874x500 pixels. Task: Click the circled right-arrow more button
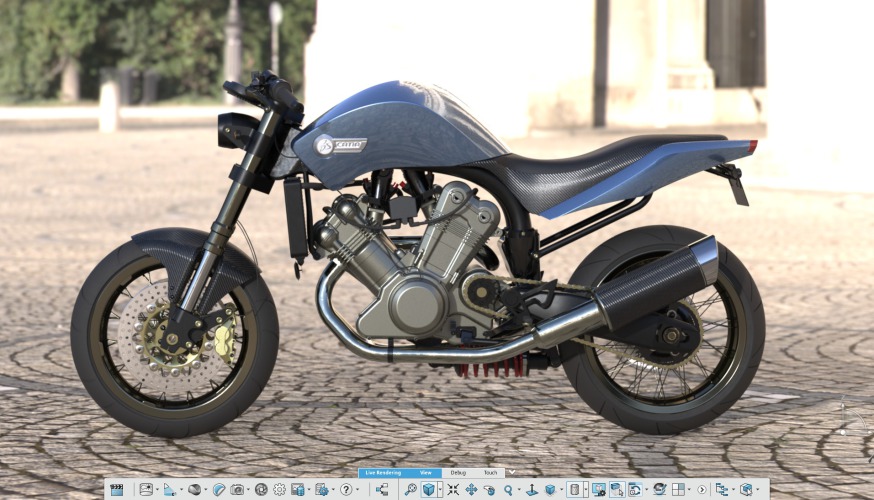coord(701,490)
